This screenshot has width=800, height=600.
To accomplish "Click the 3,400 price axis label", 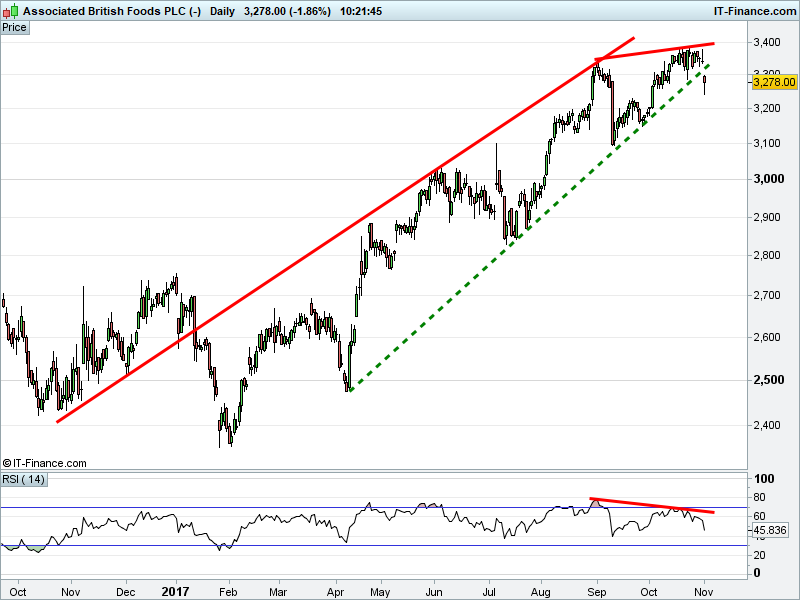I will [x=767, y=42].
